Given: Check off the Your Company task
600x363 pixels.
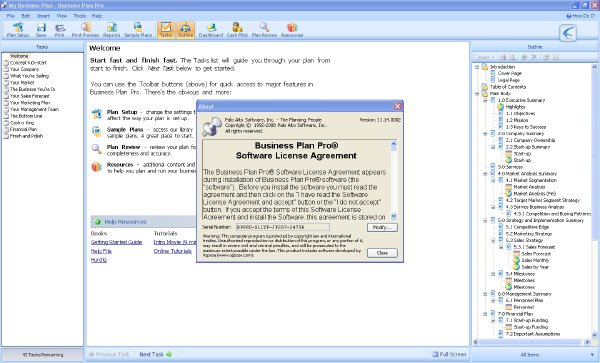Looking at the screenshot, I should pyautogui.click(x=6, y=69).
